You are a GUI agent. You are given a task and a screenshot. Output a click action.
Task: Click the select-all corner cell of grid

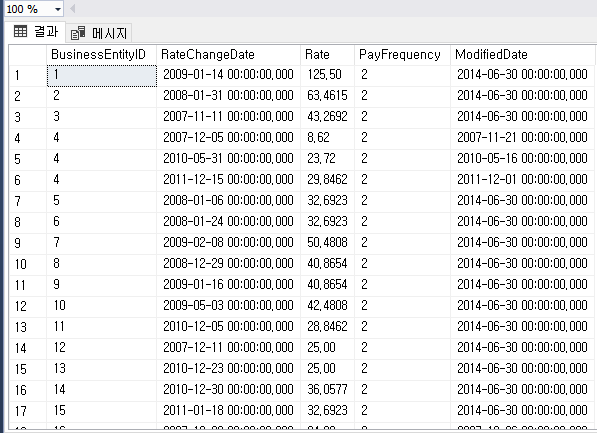point(28,55)
